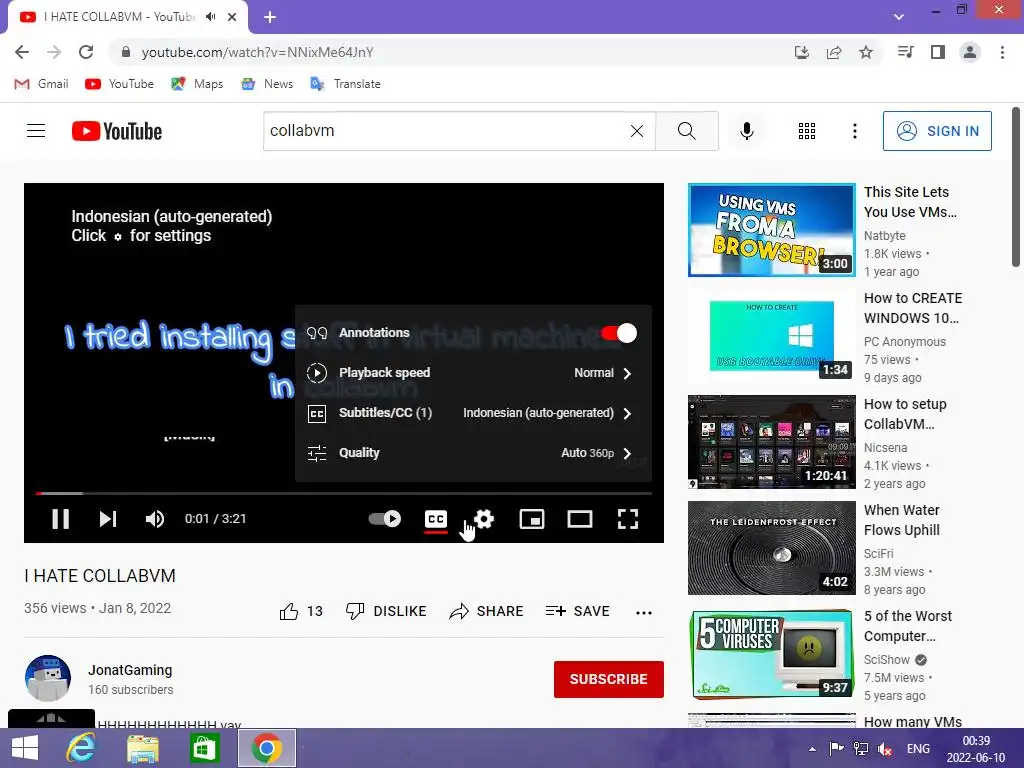Launch Internet Explorer from taskbar
The image size is (1024, 768).
tap(81, 748)
